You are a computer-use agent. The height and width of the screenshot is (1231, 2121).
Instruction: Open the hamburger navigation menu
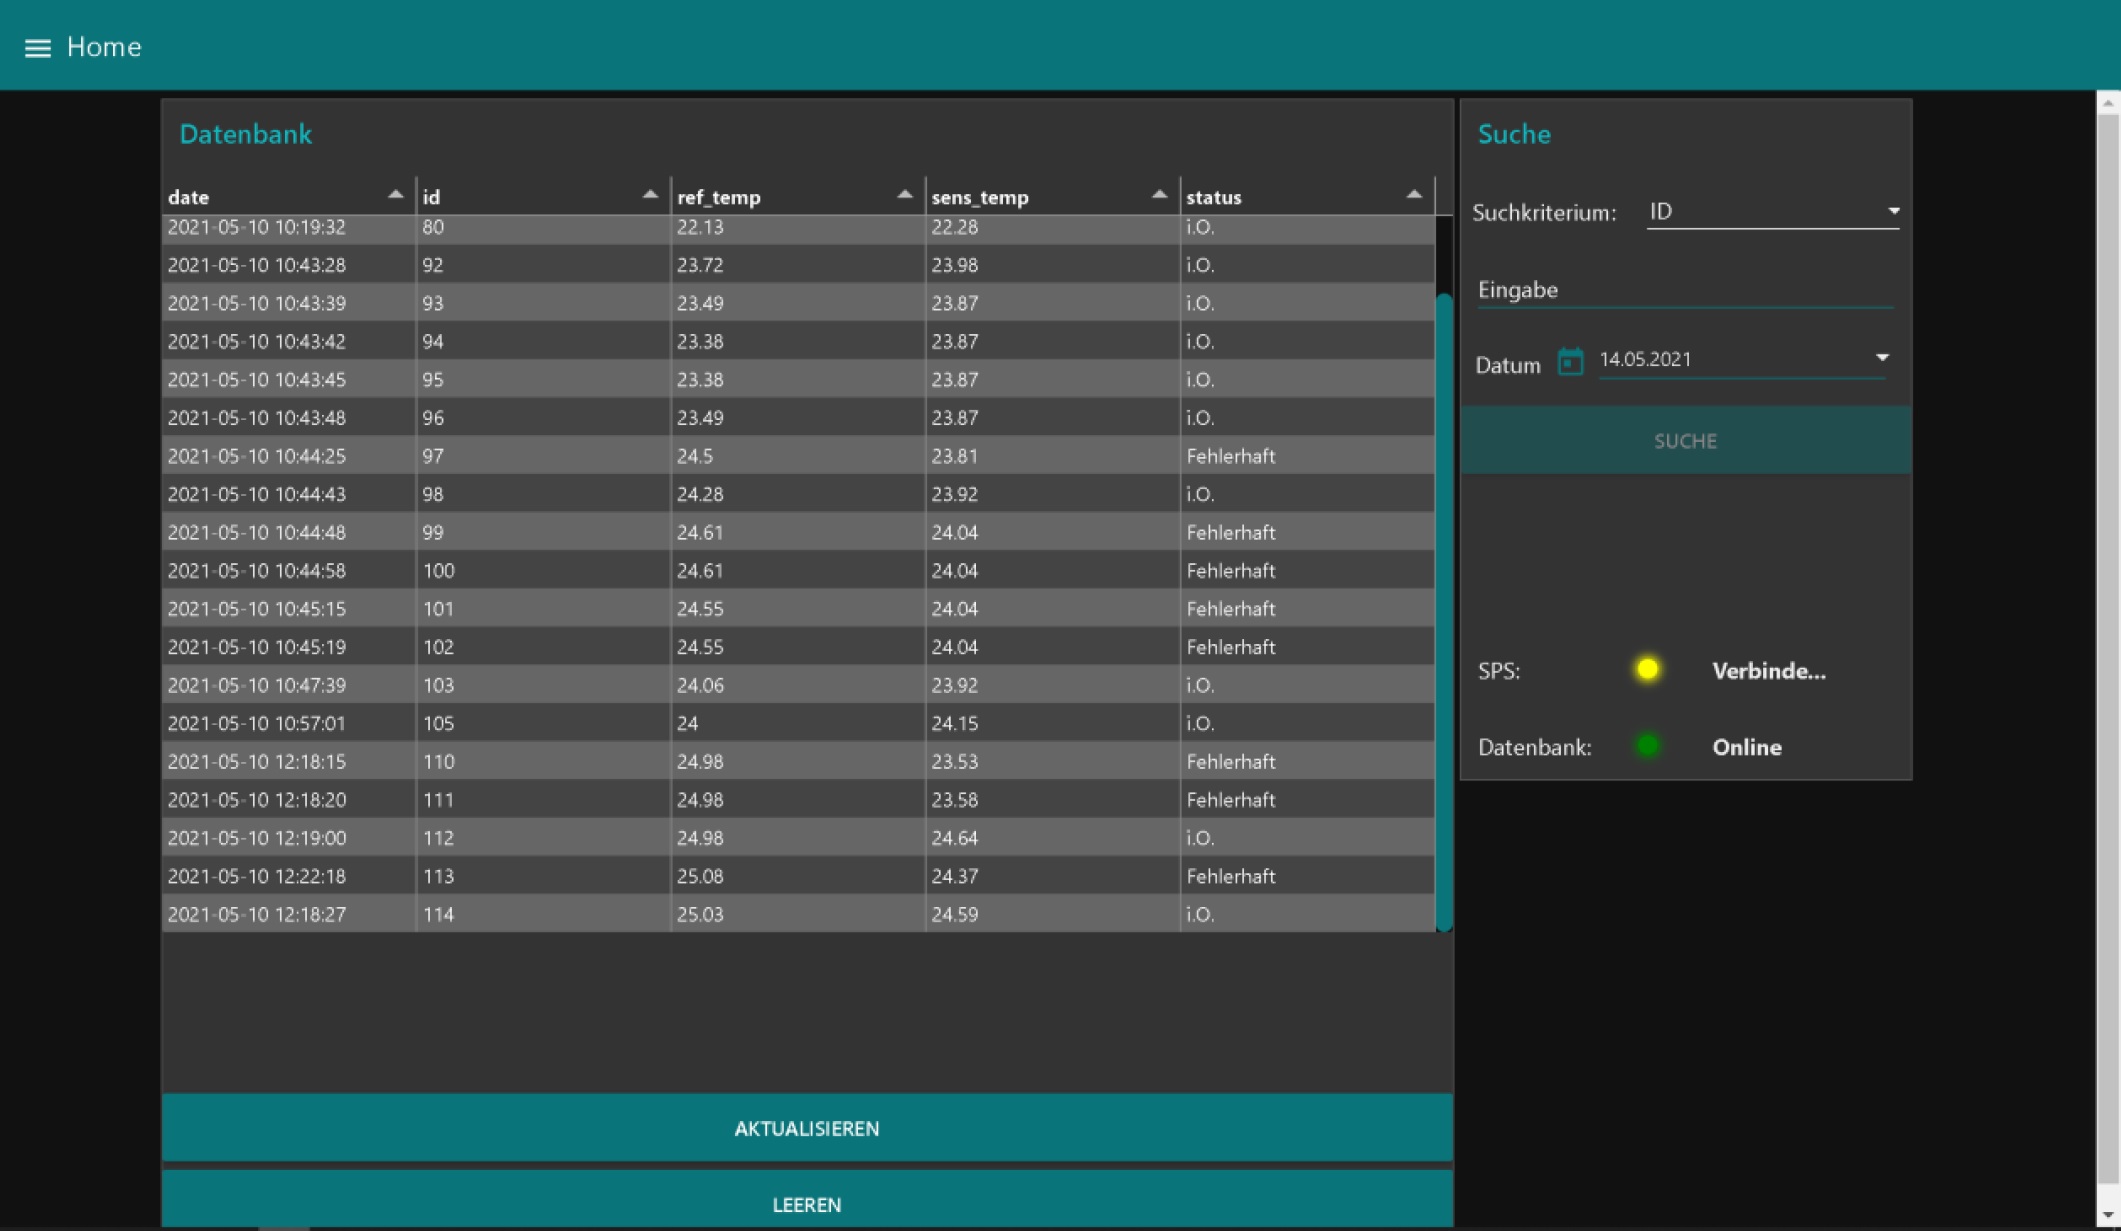click(x=37, y=48)
